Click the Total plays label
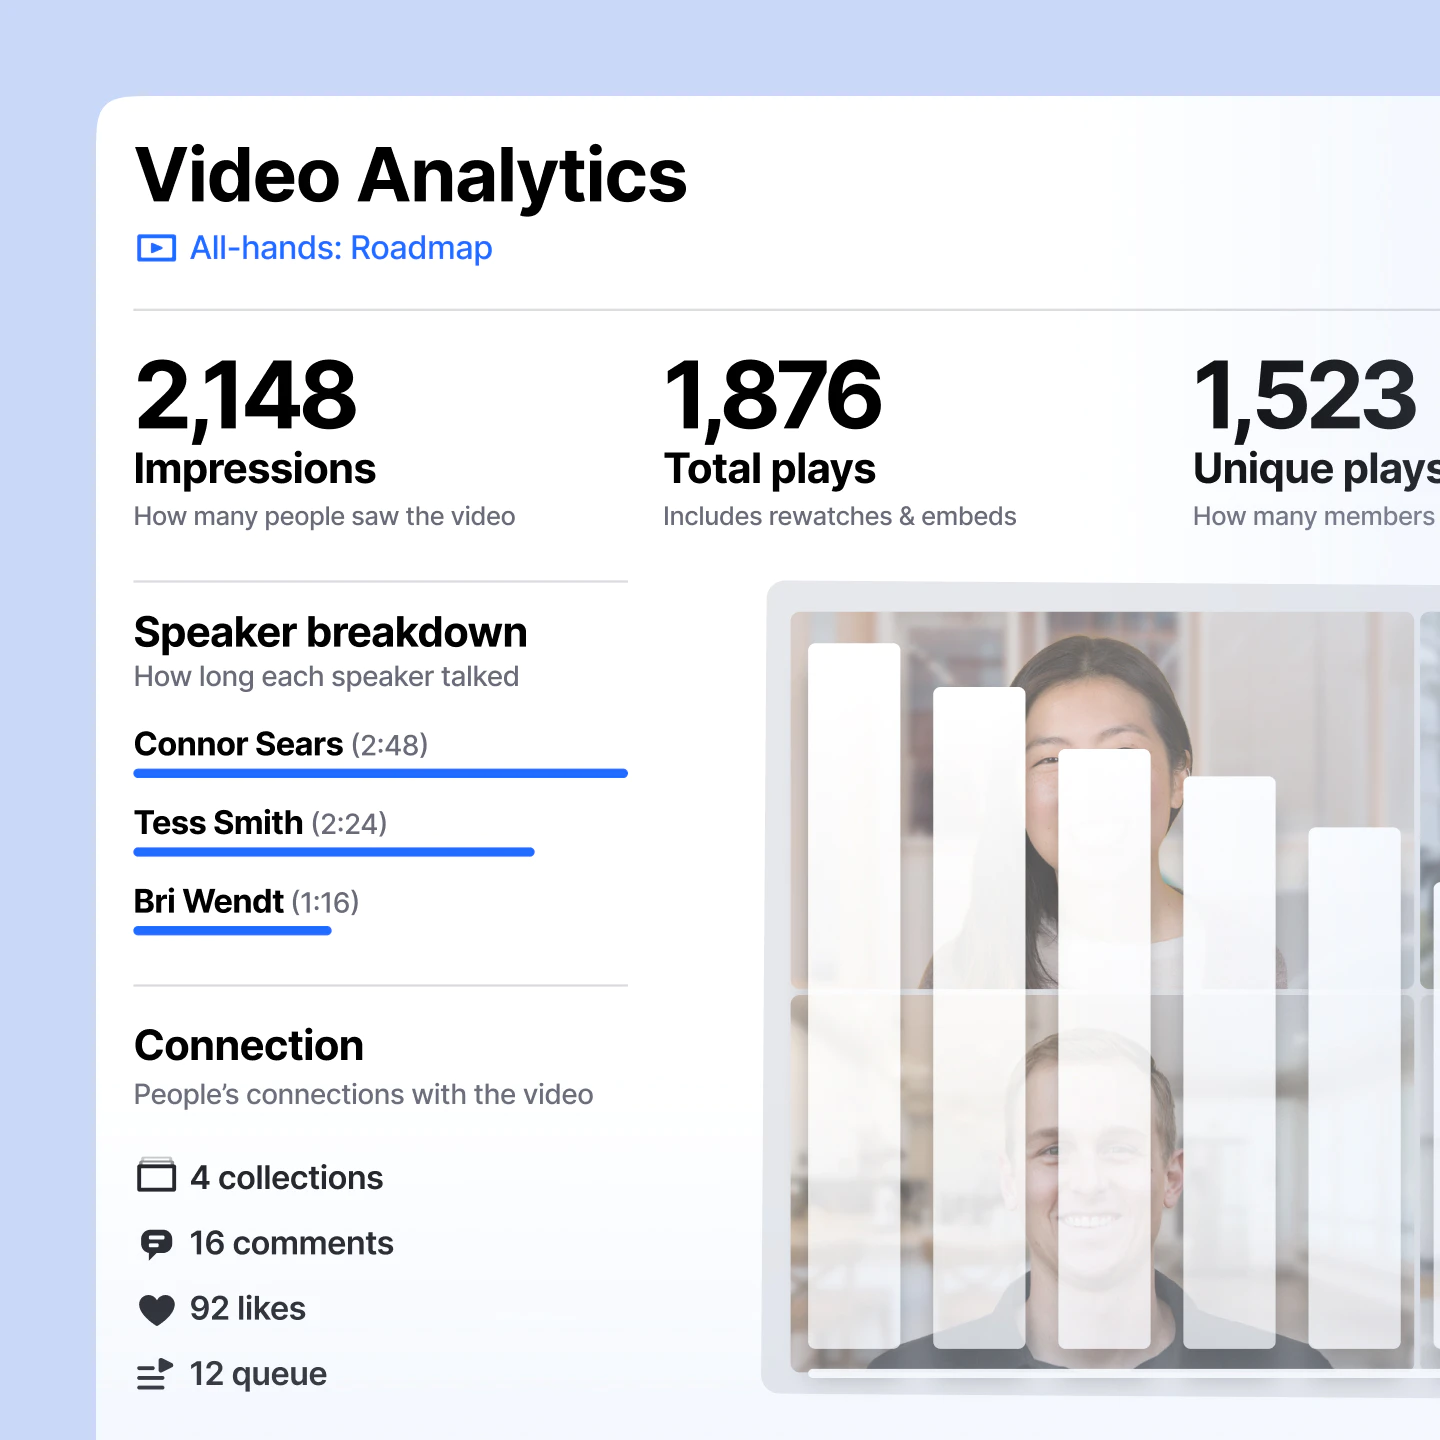 (770, 469)
